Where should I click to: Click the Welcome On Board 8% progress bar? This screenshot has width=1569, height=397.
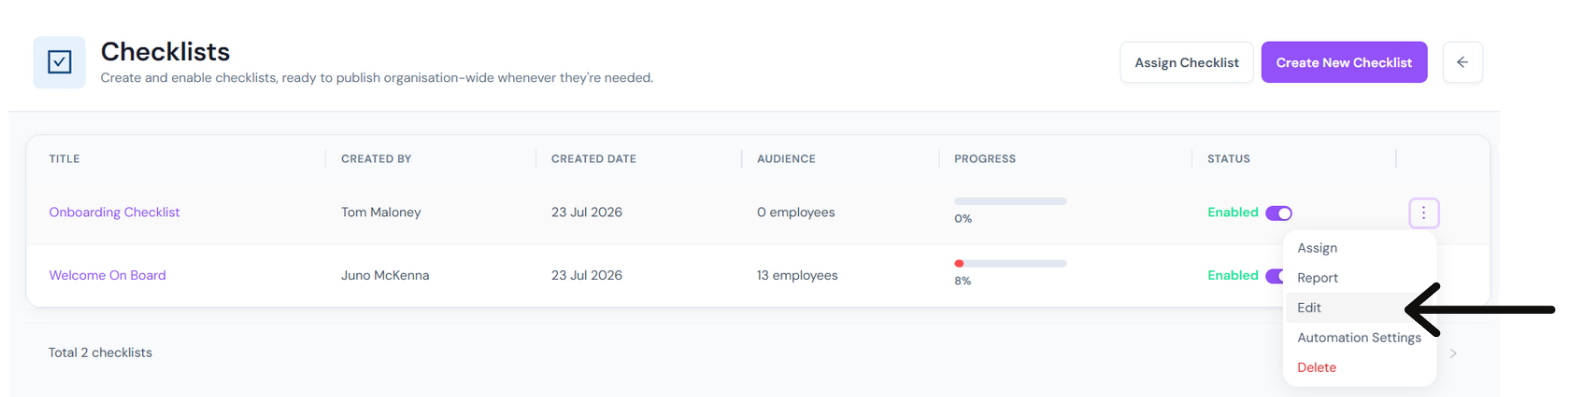[x=1010, y=264]
